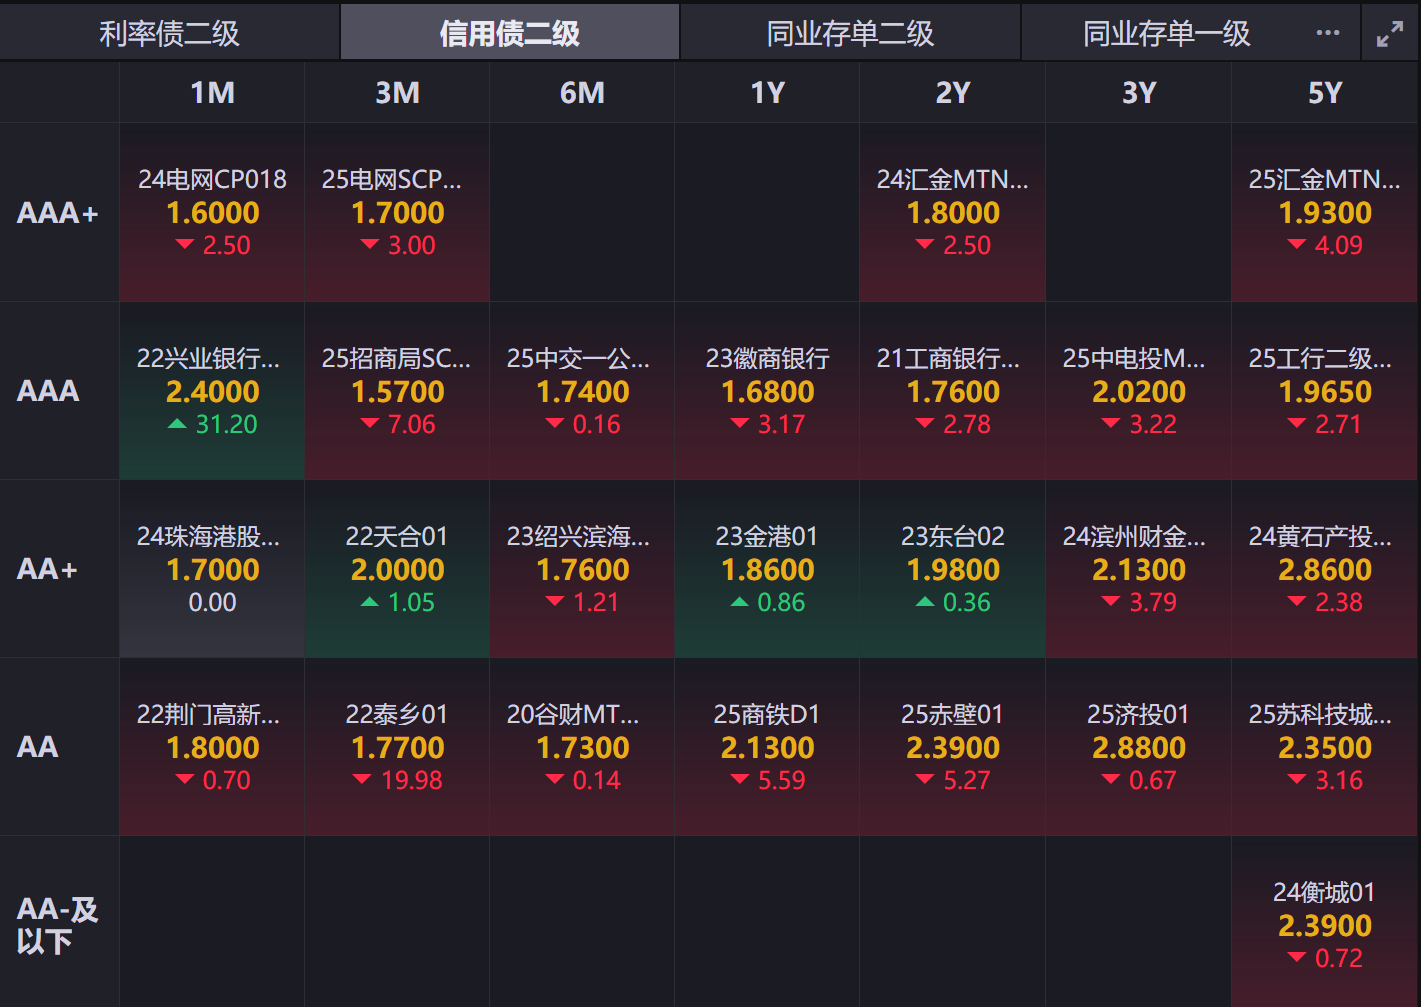The width and height of the screenshot is (1421, 1007).
Task: Open the 23金港01 bond cell
Action: click(x=767, y=569)
